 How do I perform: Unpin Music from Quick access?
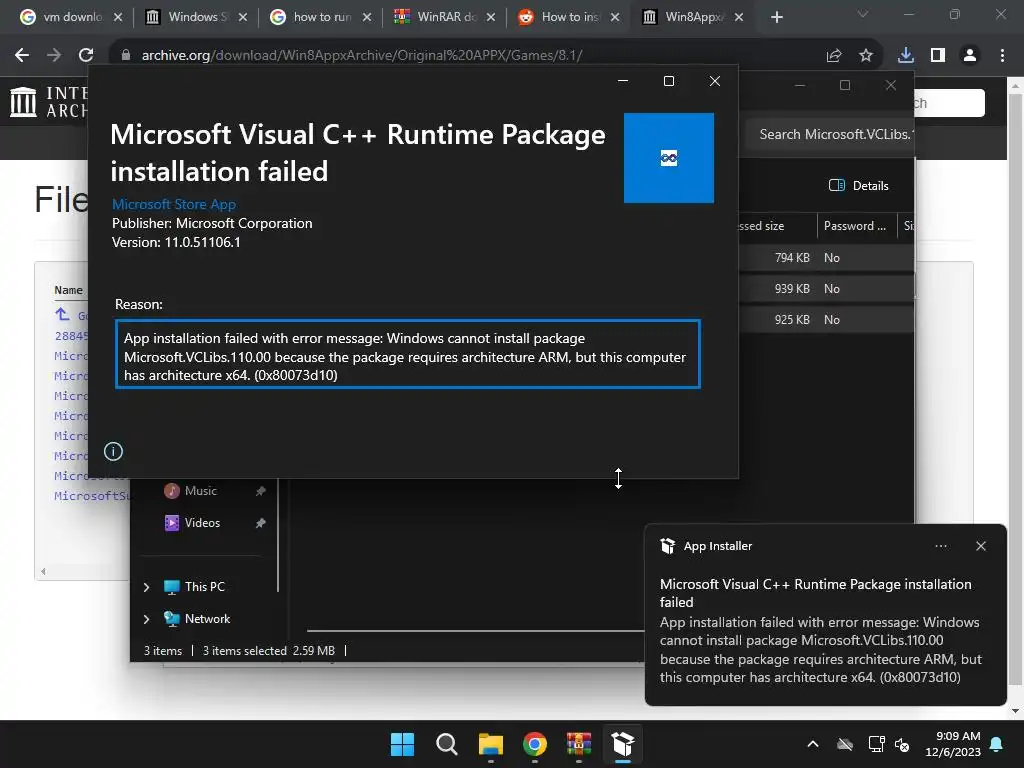point(260,491)
